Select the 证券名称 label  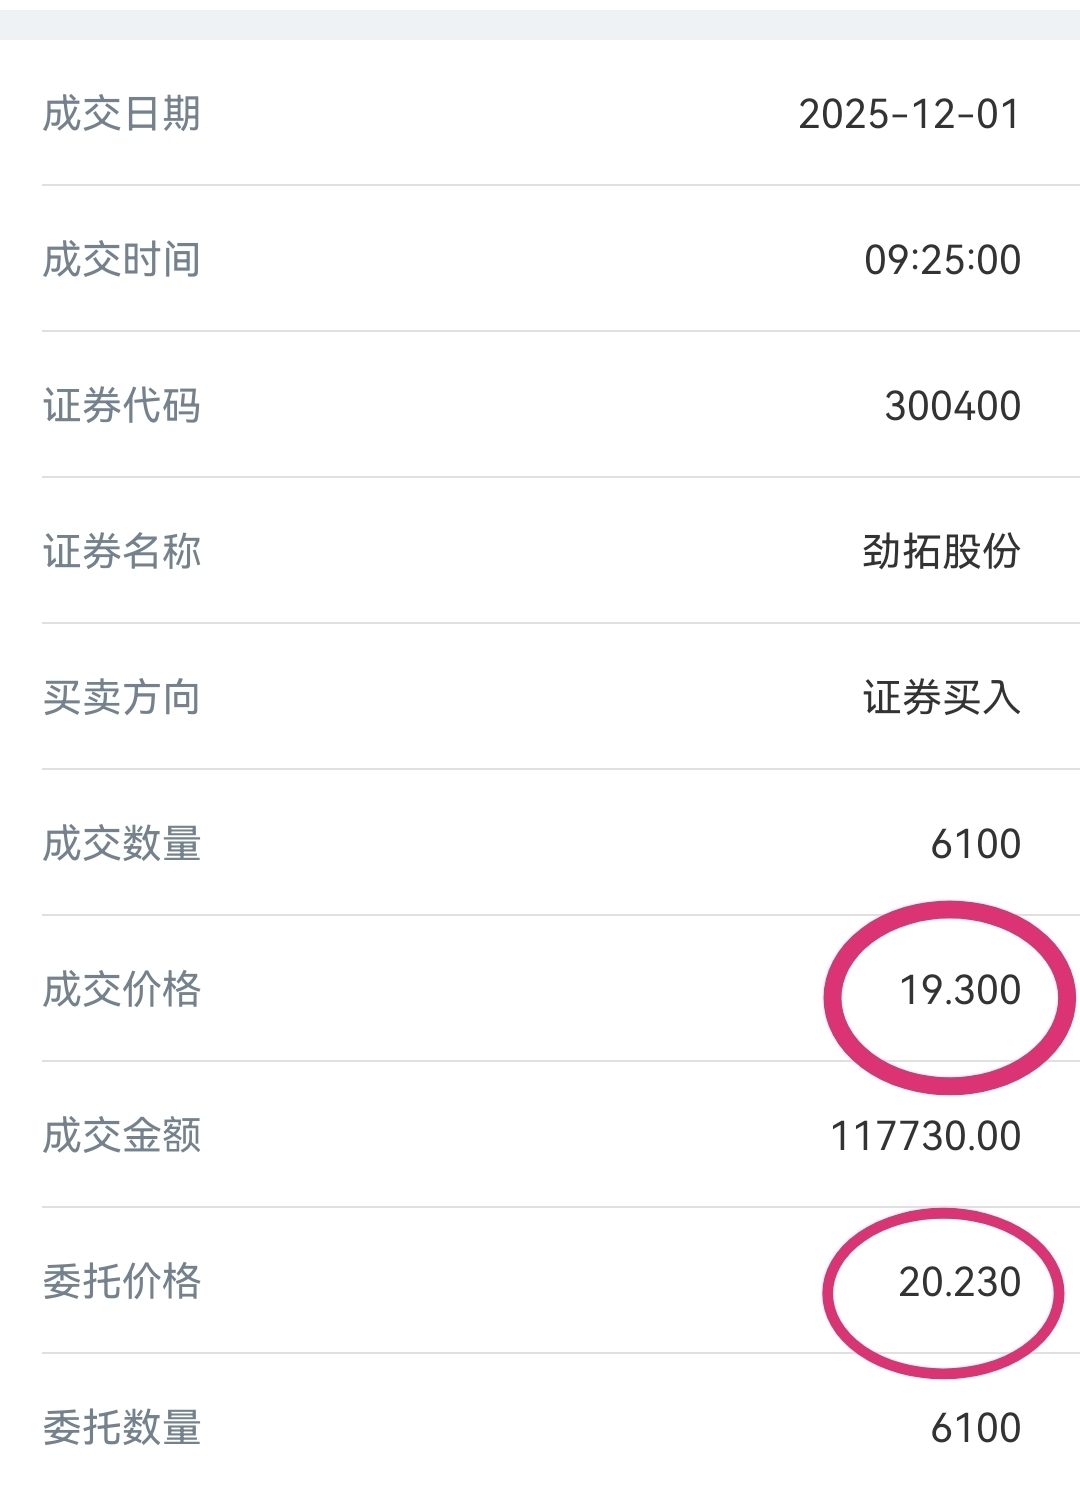coord(122,552)
